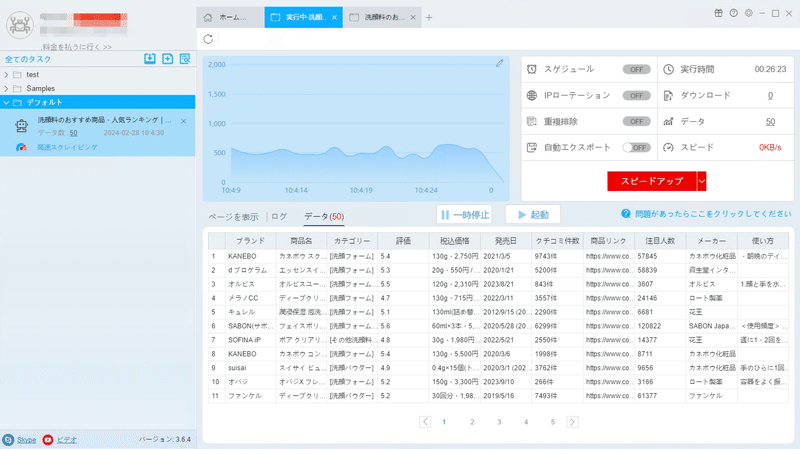Click the IP rotation globe icon
This screenshot has width=800, height=449.
point(532,95)
